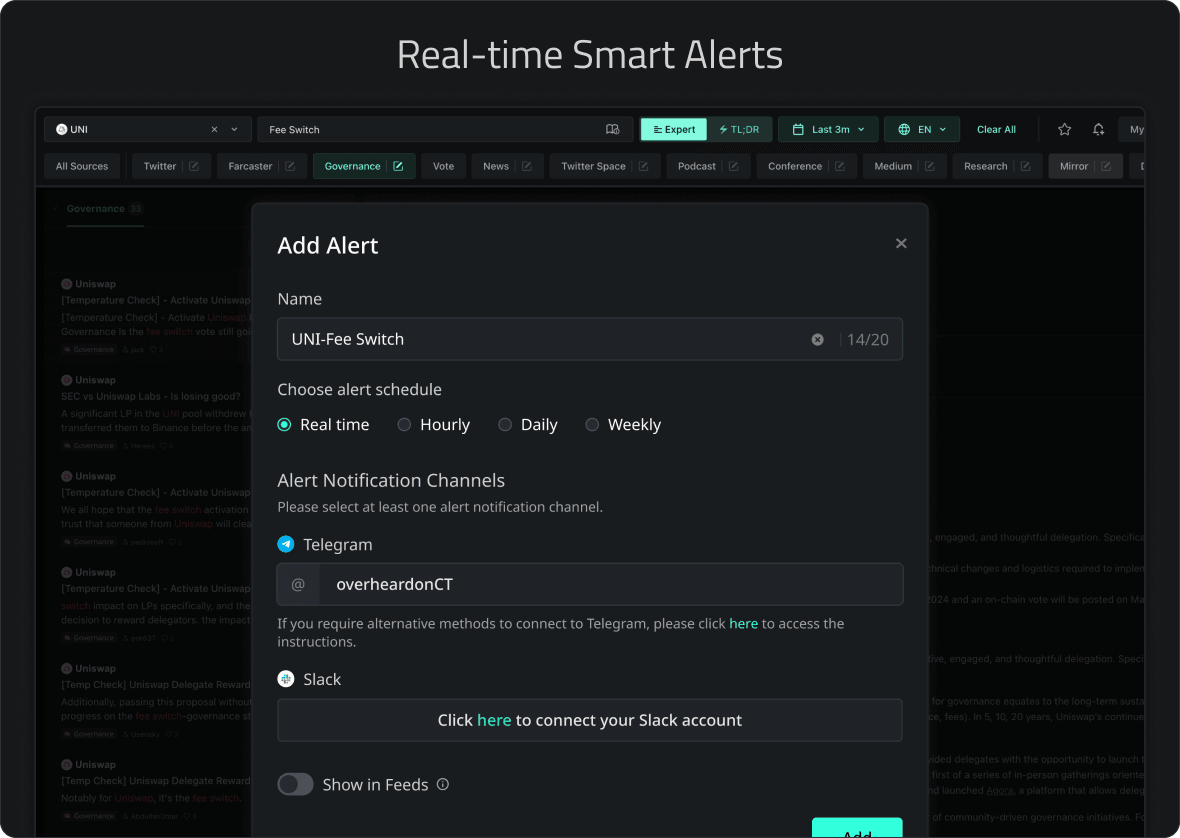Screen dimensions: 1180x838
Task: Select the Governance source tab
Action: 352,166
